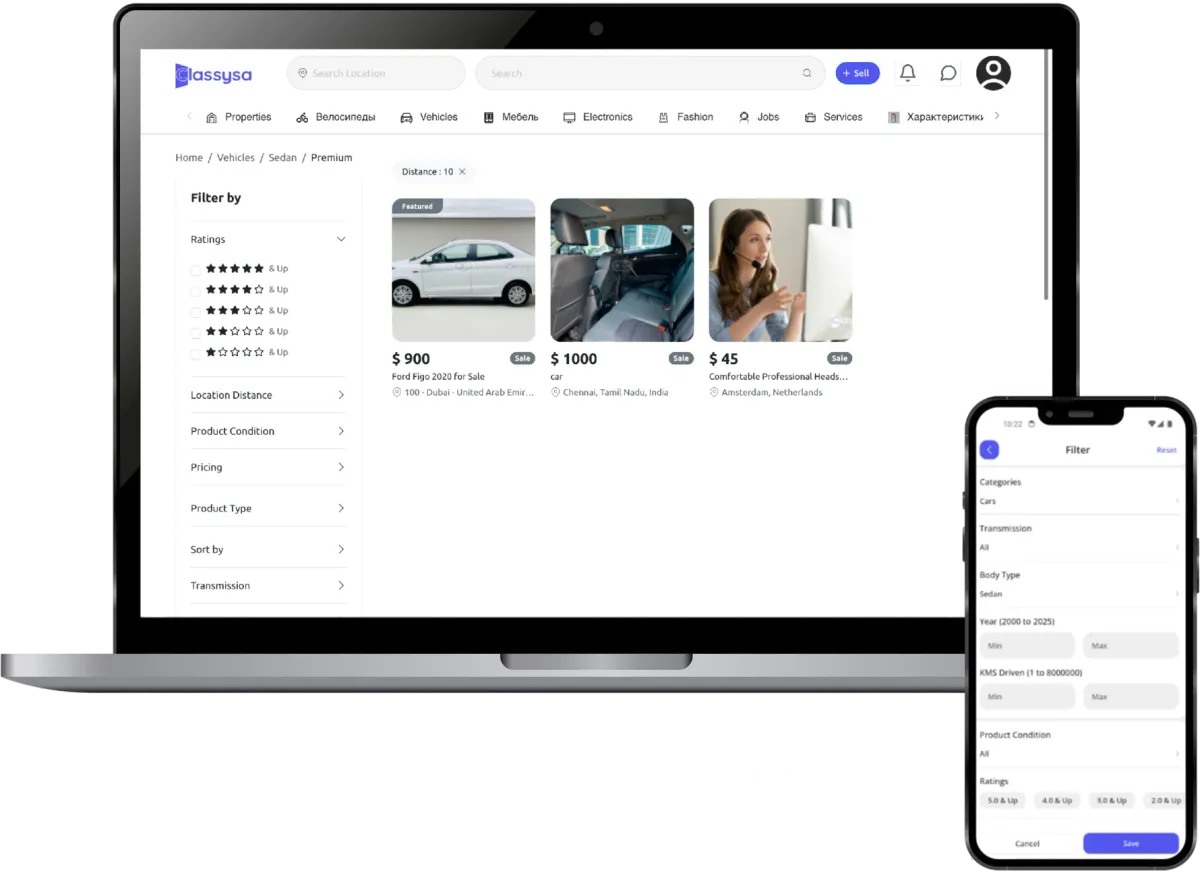Open the Vehicles category
This screenshot has height=873, width=1200.
(x=428, y=117)
